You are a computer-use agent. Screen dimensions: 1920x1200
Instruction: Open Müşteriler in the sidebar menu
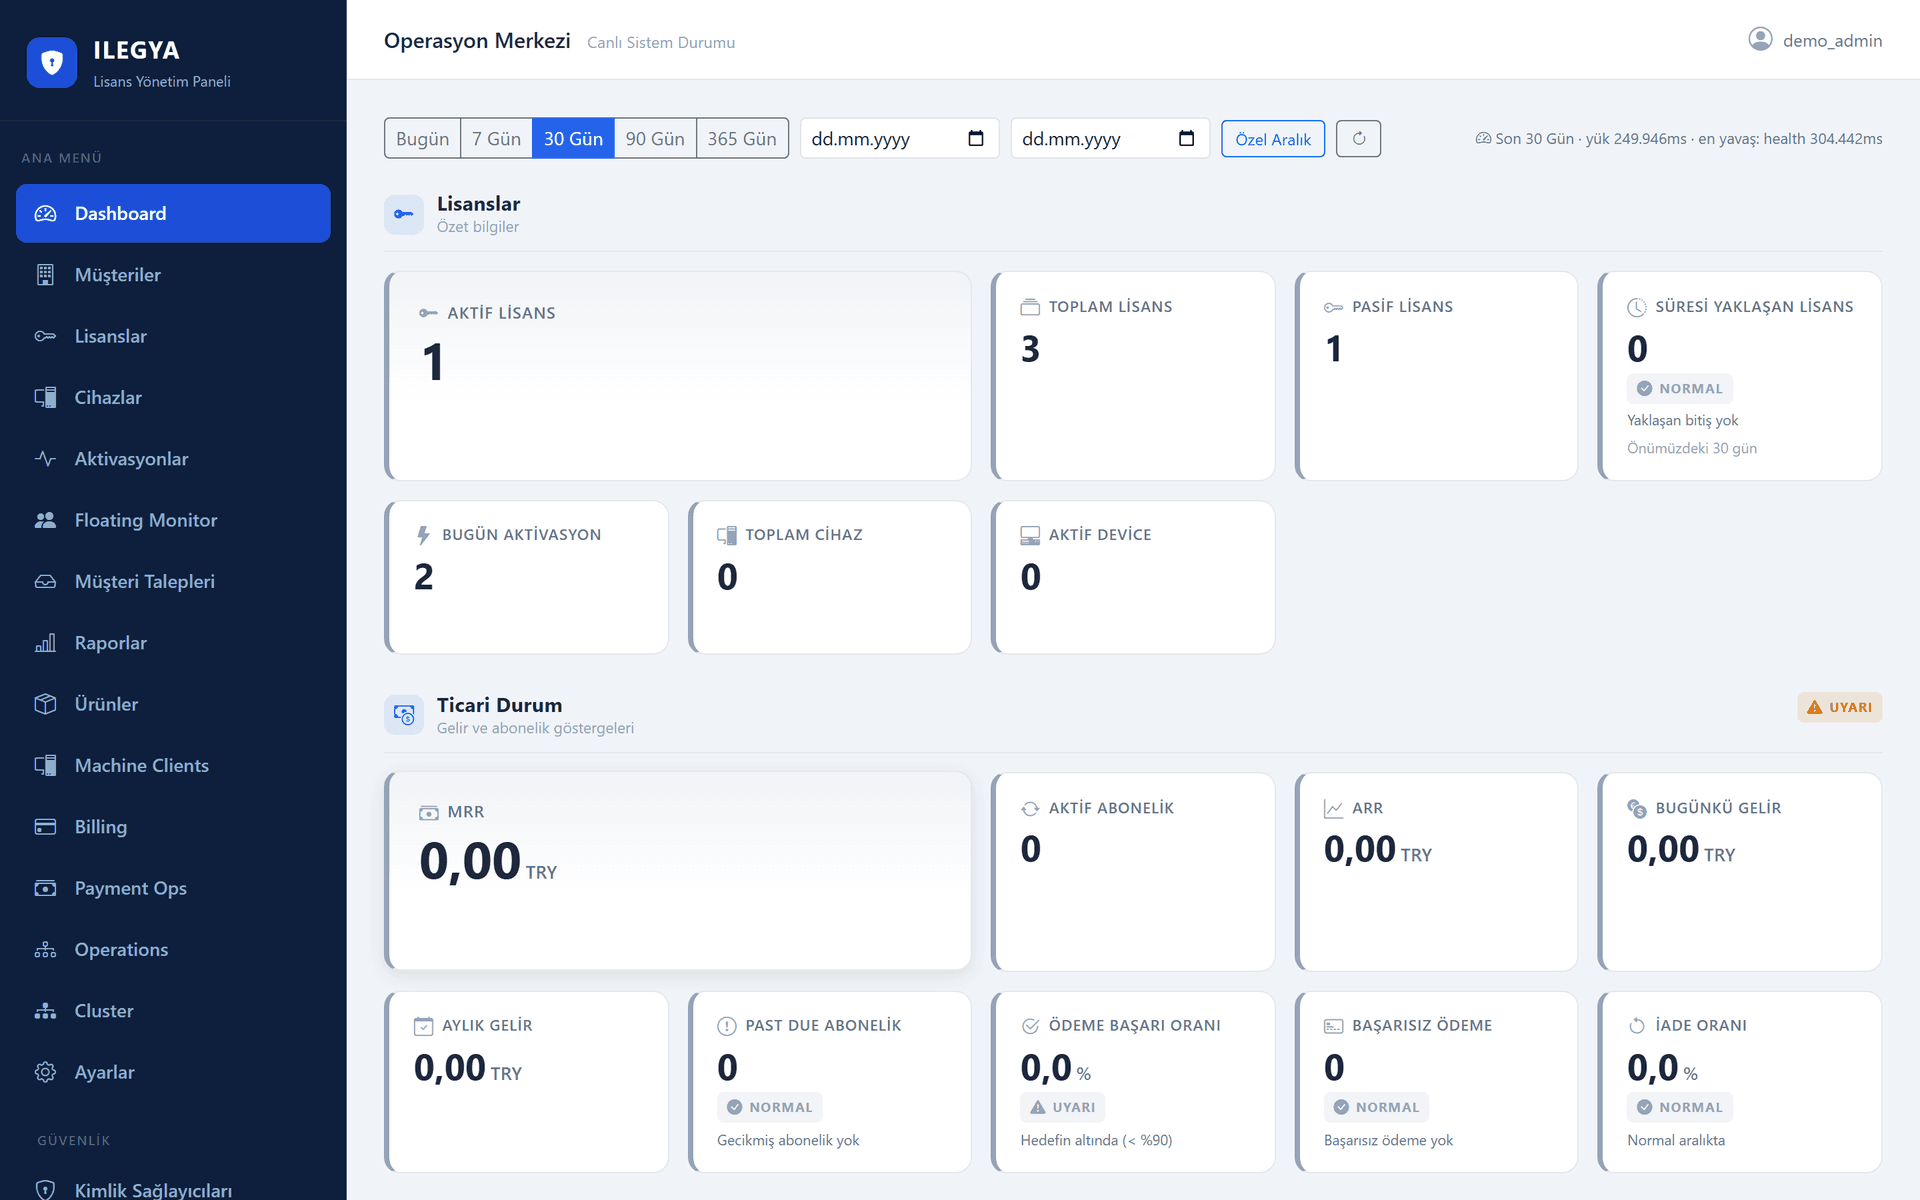point(173,275)
